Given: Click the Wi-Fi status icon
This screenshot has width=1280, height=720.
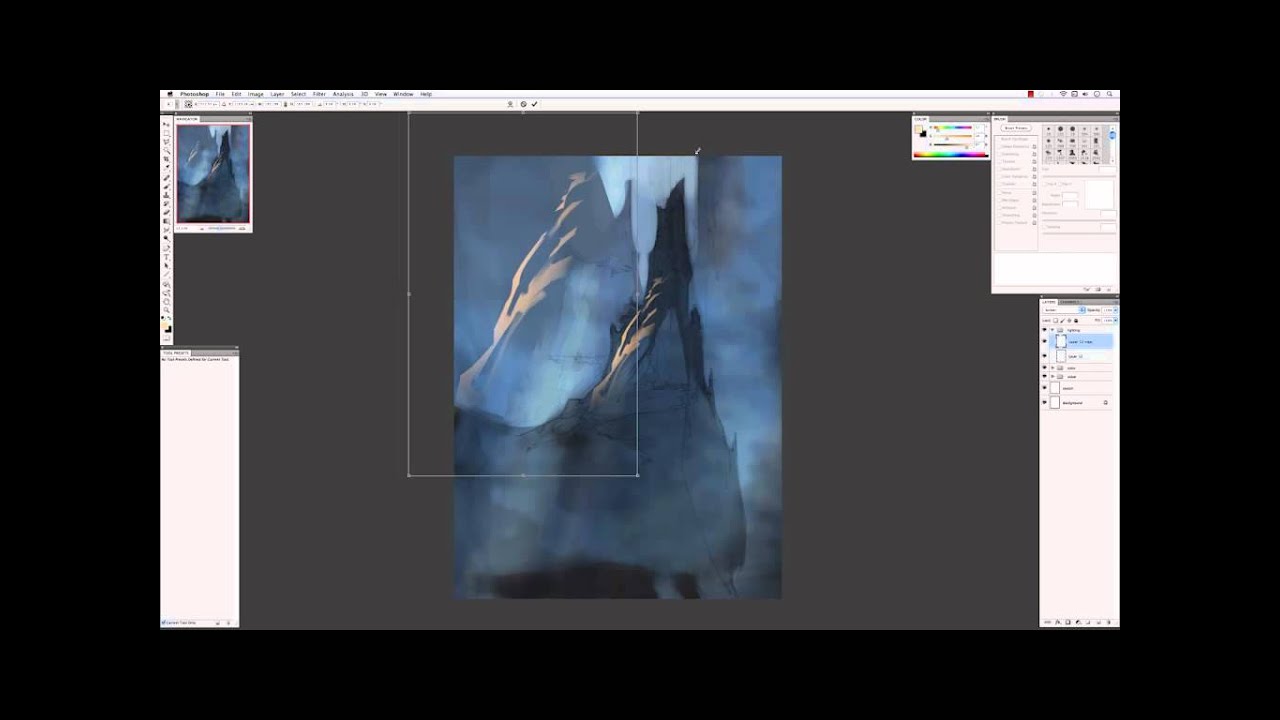Looking at the screenshot, I should point(1062,94).
